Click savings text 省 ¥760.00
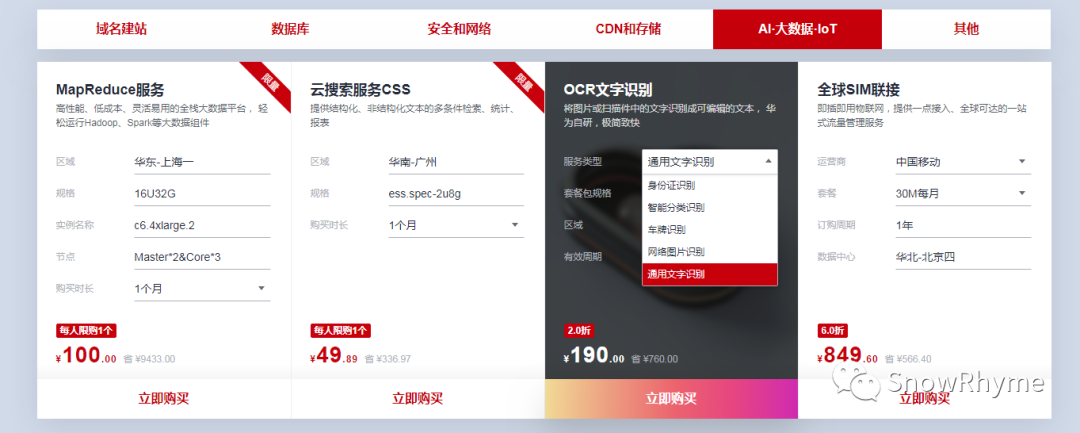 654,359
